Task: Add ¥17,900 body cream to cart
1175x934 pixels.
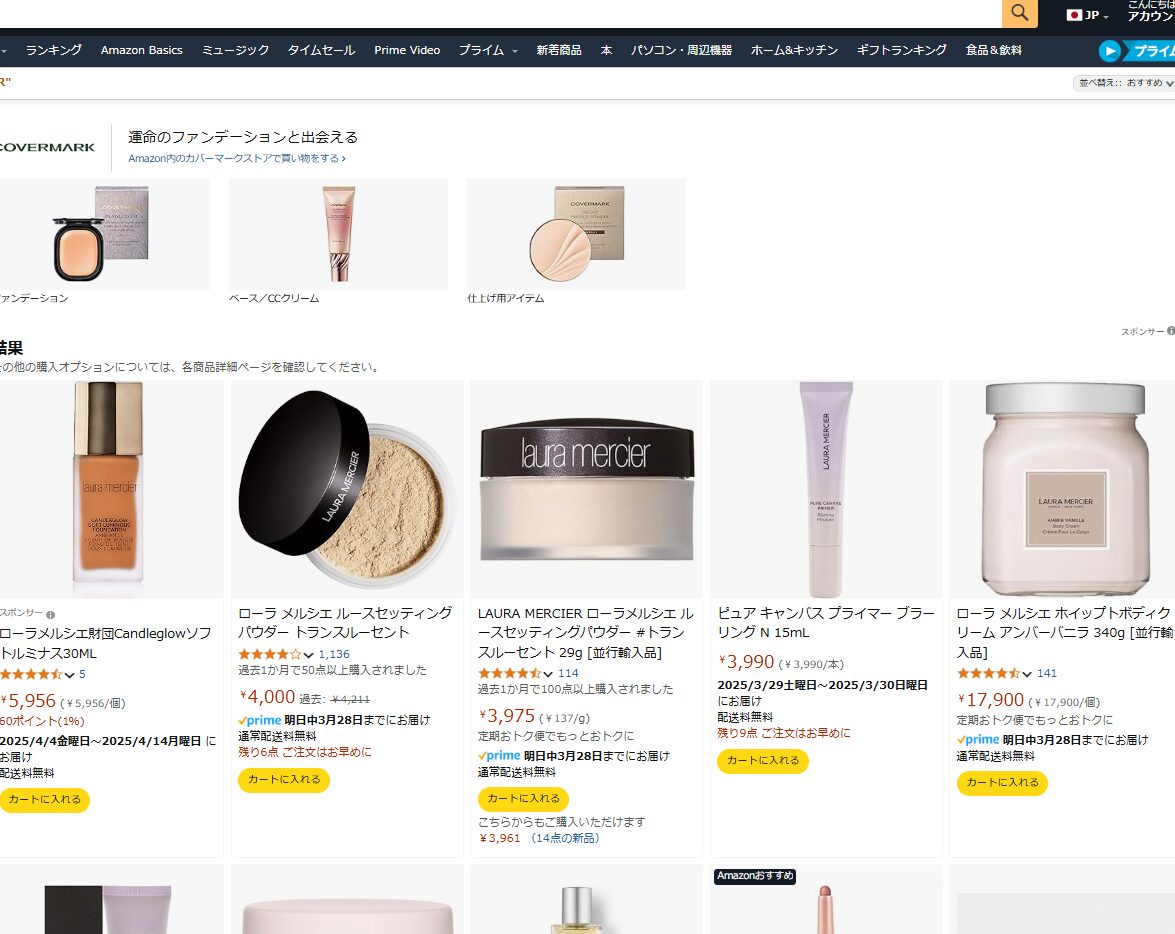Action: (x=1002, y=783)
